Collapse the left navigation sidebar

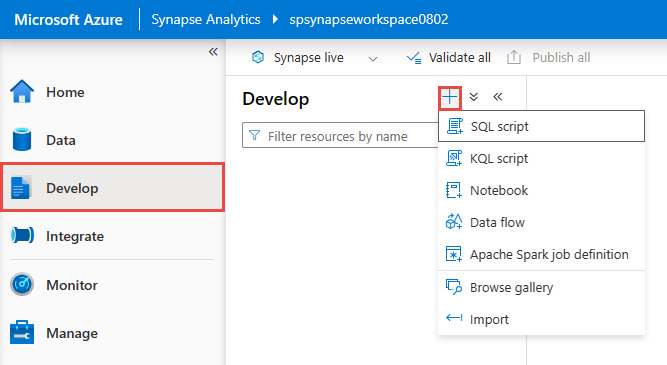pyautogui.click(x=213, y=52)
